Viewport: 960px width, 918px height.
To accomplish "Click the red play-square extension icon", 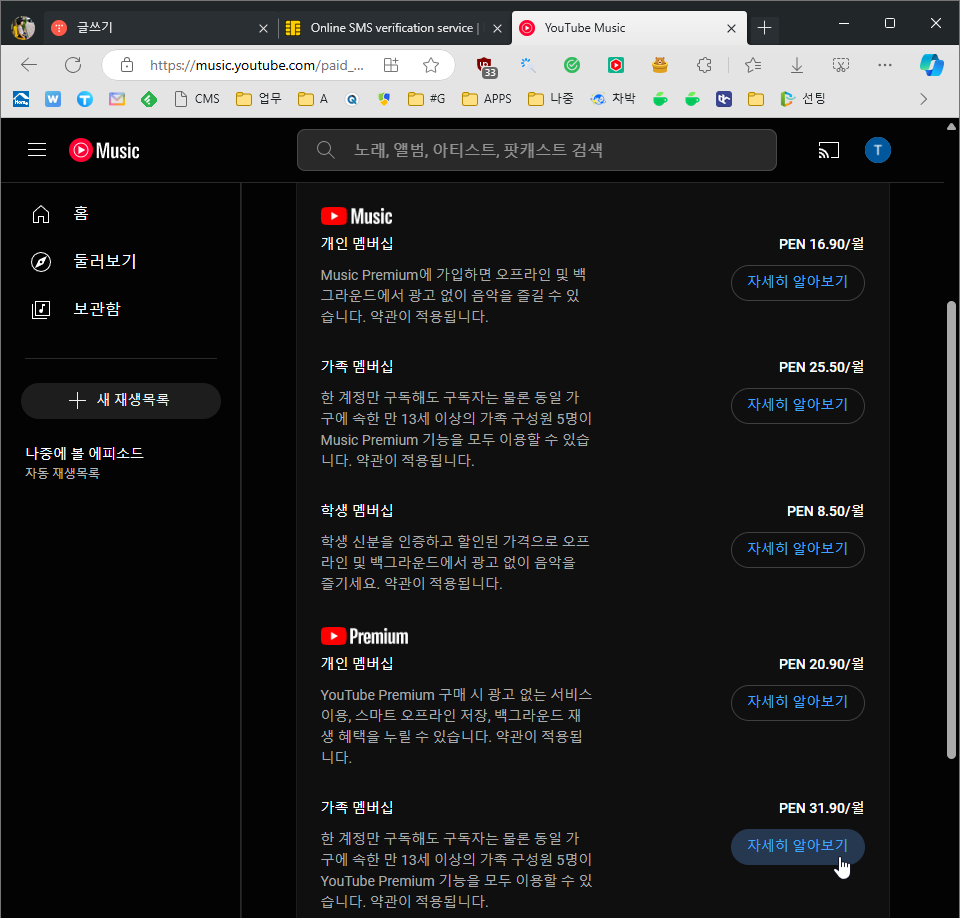I will click(x=616, y=65).
